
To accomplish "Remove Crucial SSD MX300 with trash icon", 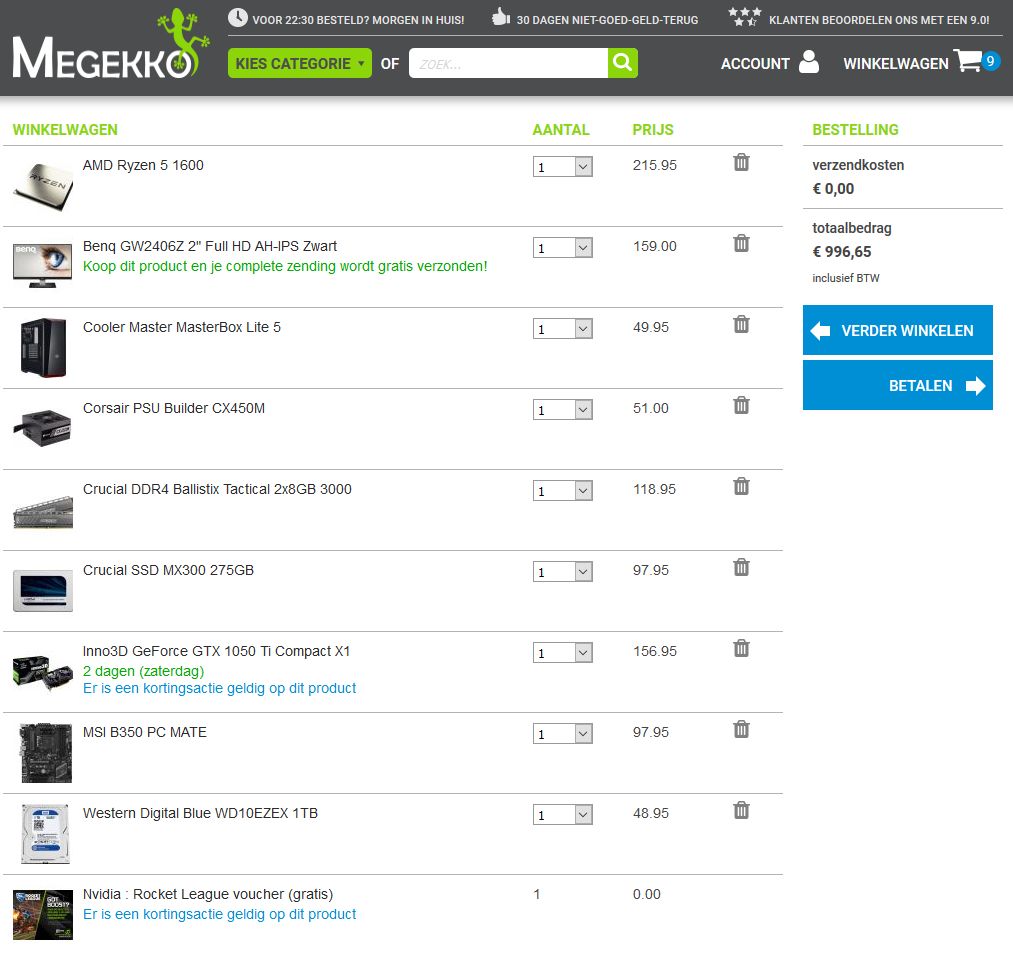I will [741, 567].
